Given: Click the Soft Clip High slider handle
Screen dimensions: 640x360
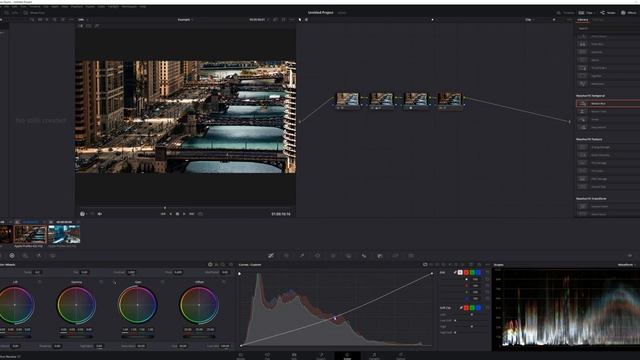Looking at the screenshot, I should (x=472, y=327).
